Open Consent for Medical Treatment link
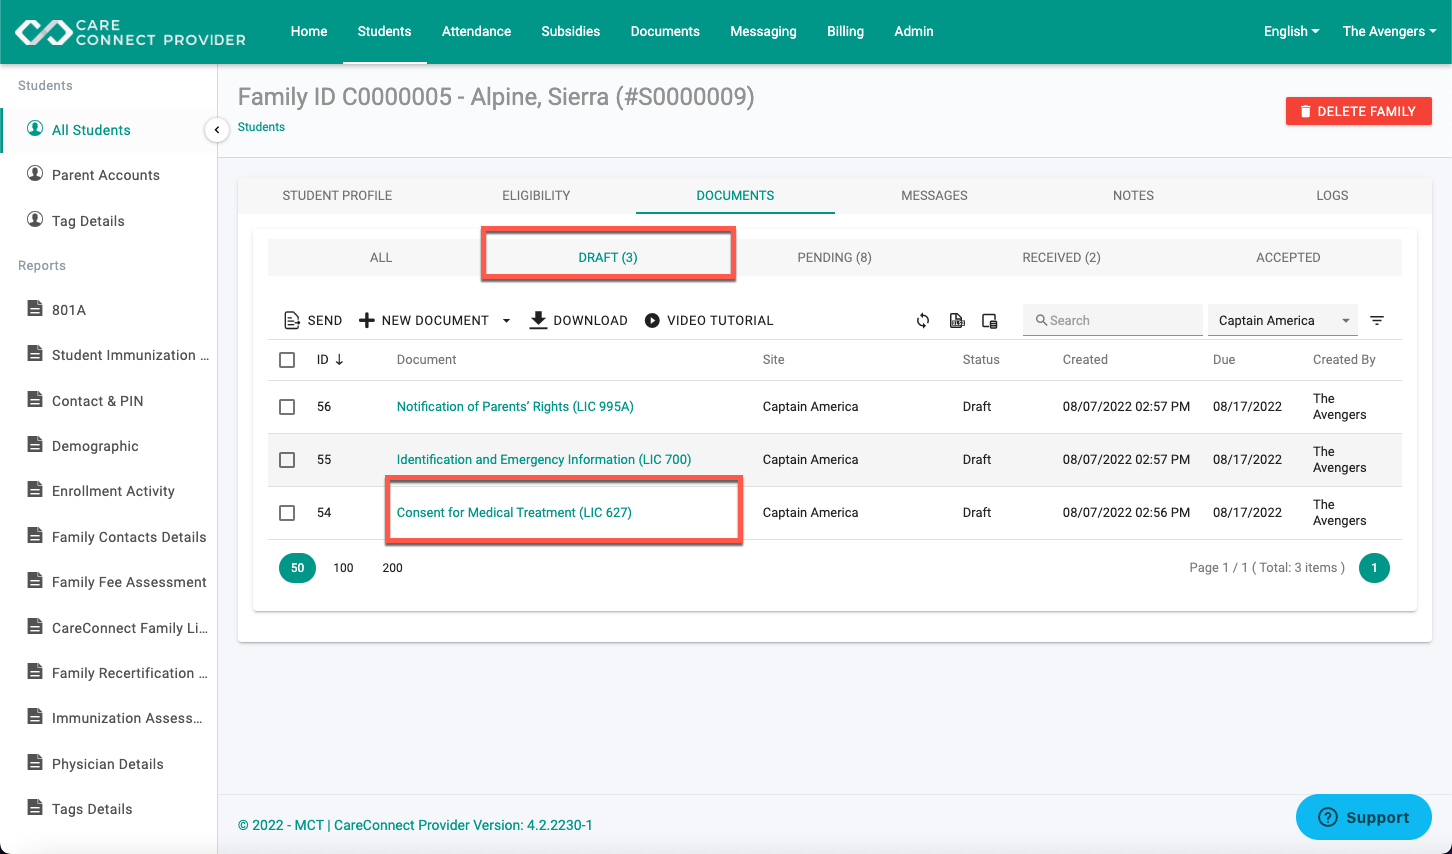The width and height of the screenshot is (1452, 854). 514,513
